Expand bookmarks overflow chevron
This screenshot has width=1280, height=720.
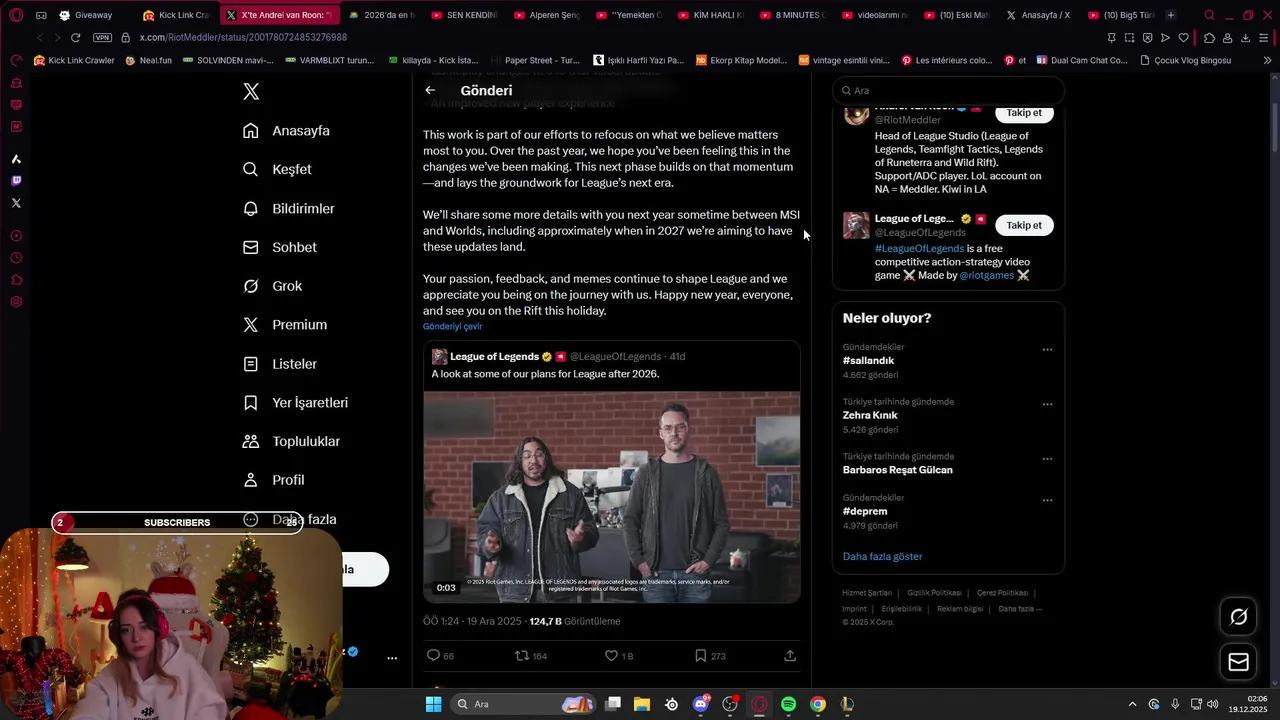point(1267,60)
